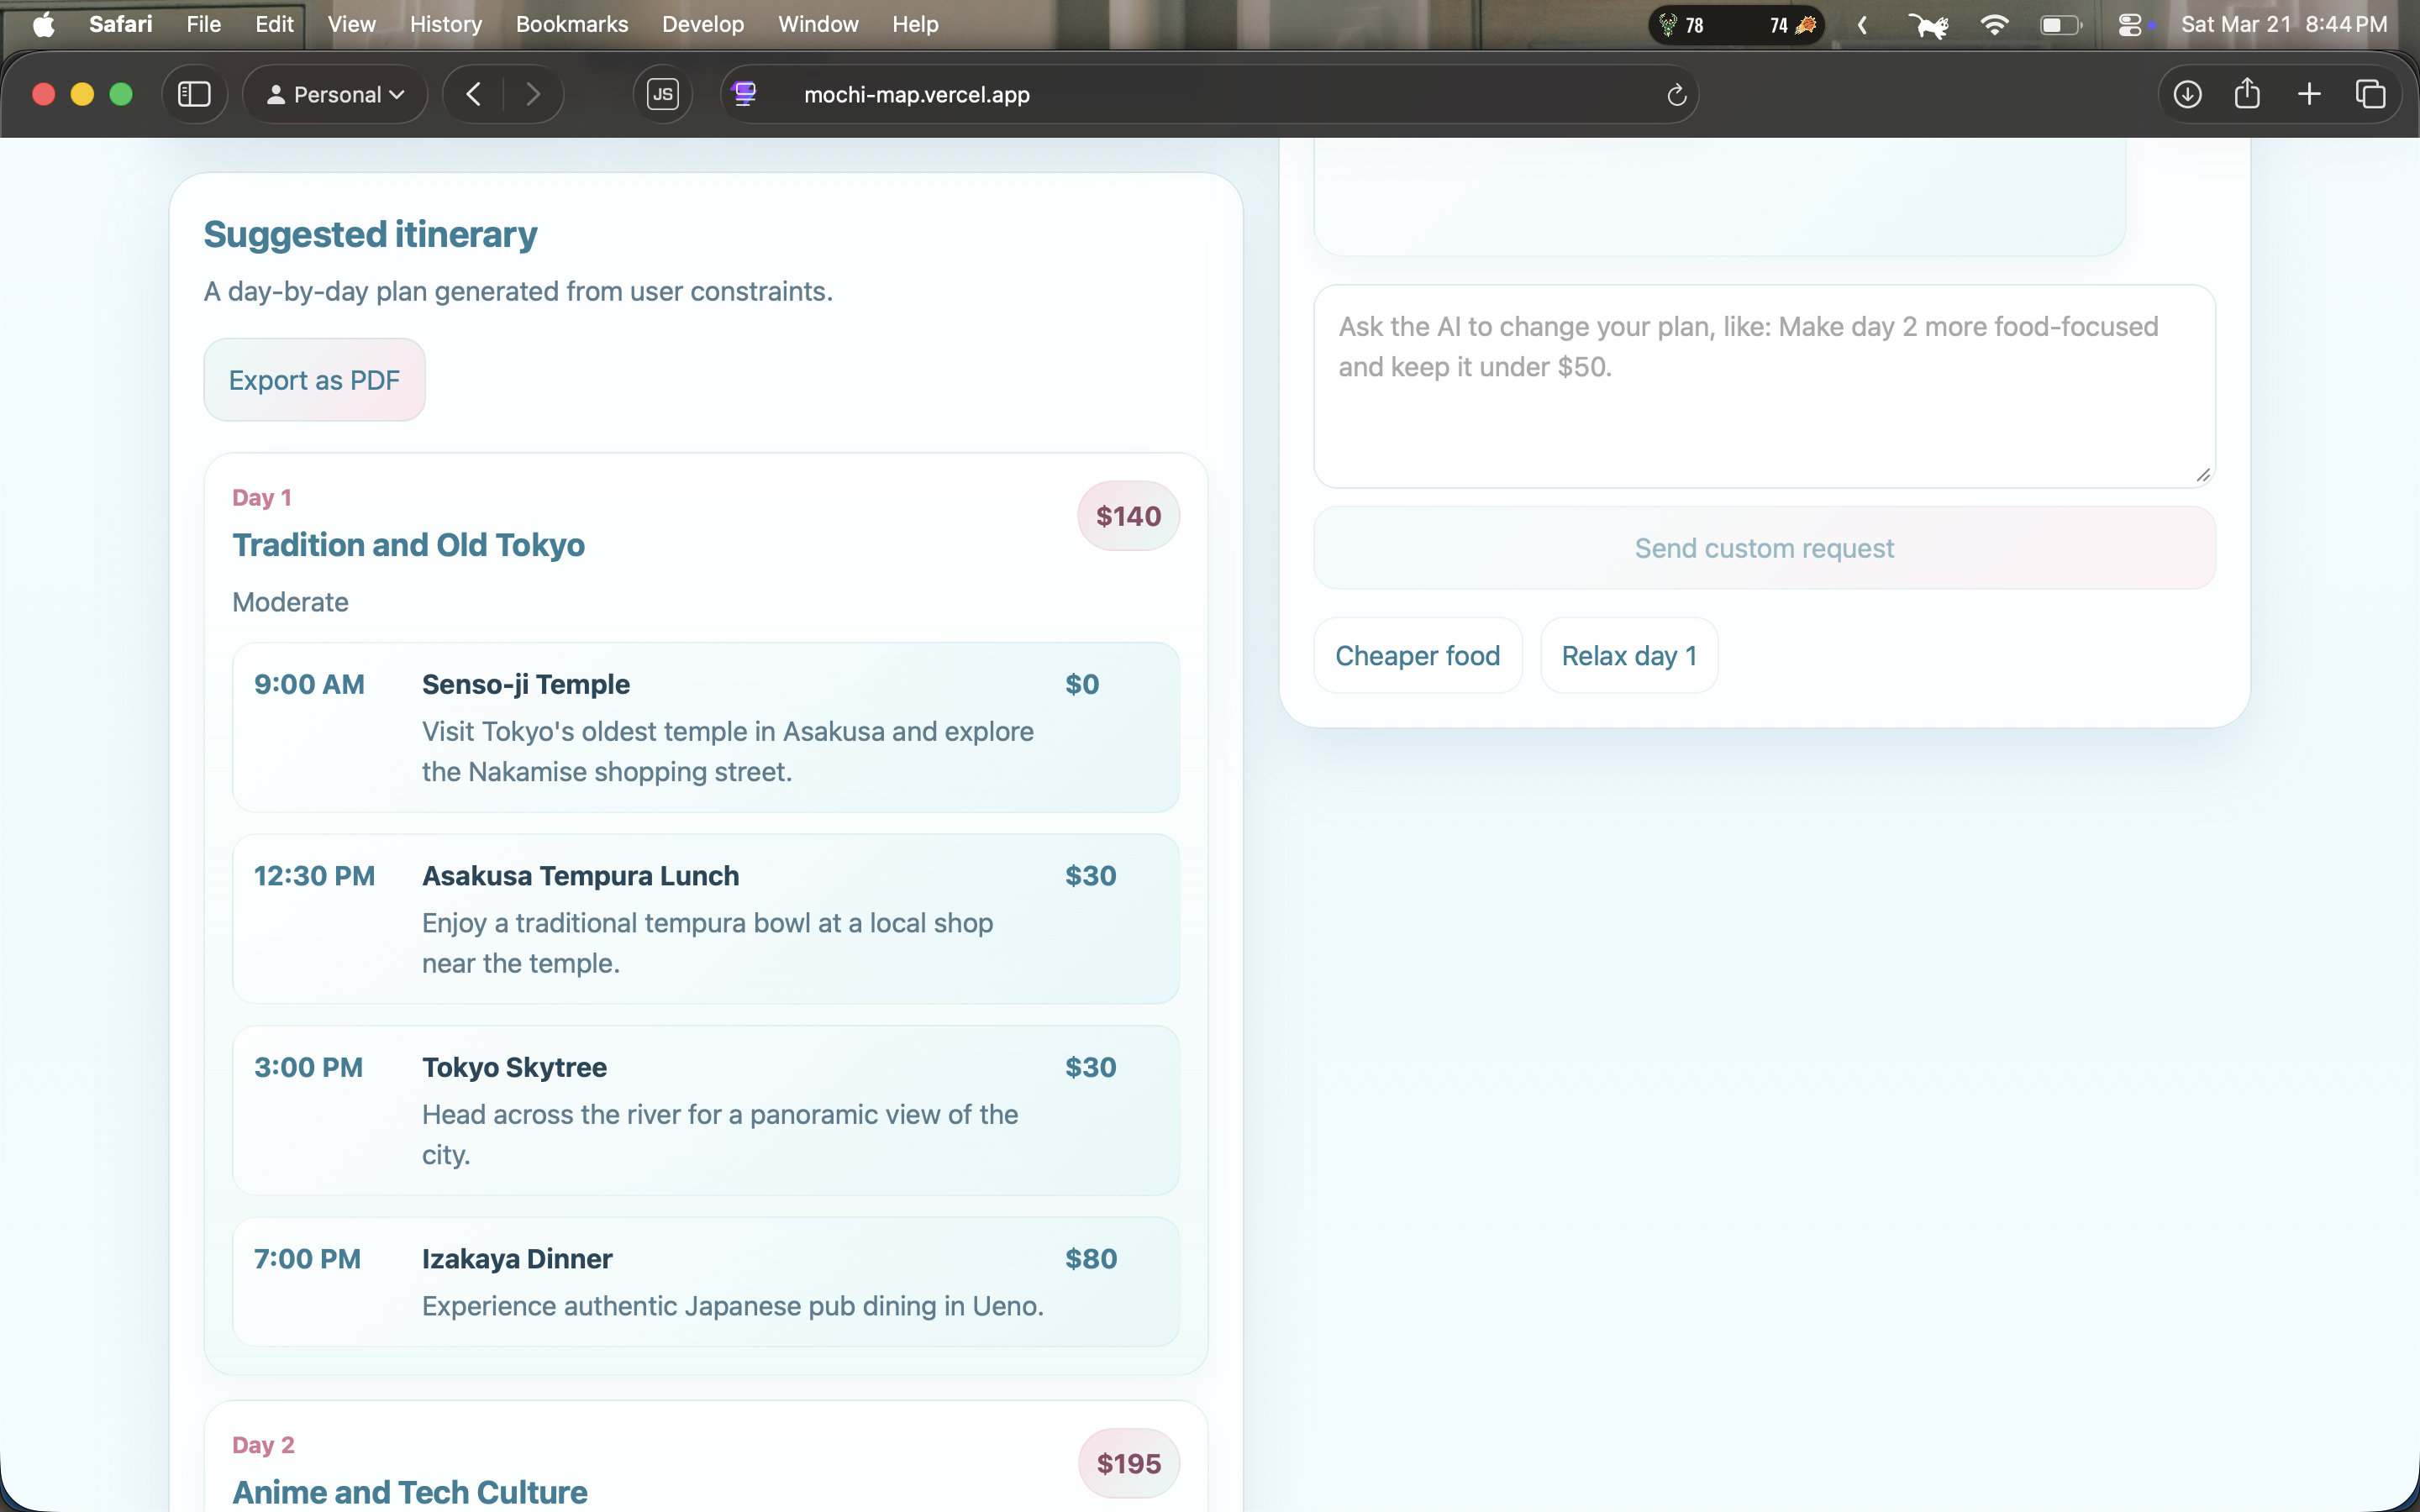
Task: Open the Wi-Fi status menu
Action: point(1994,24)
